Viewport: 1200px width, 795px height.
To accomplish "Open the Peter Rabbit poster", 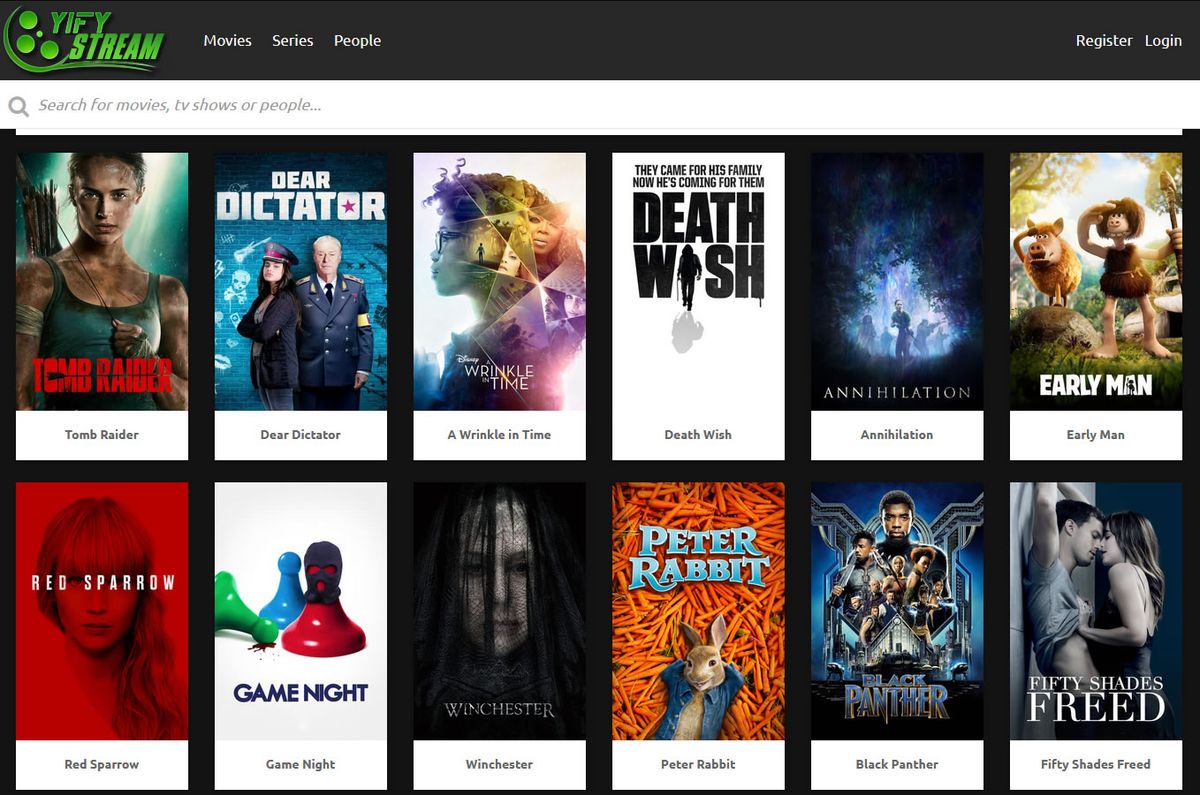I will pyautogui.click(x=698, y=611).
